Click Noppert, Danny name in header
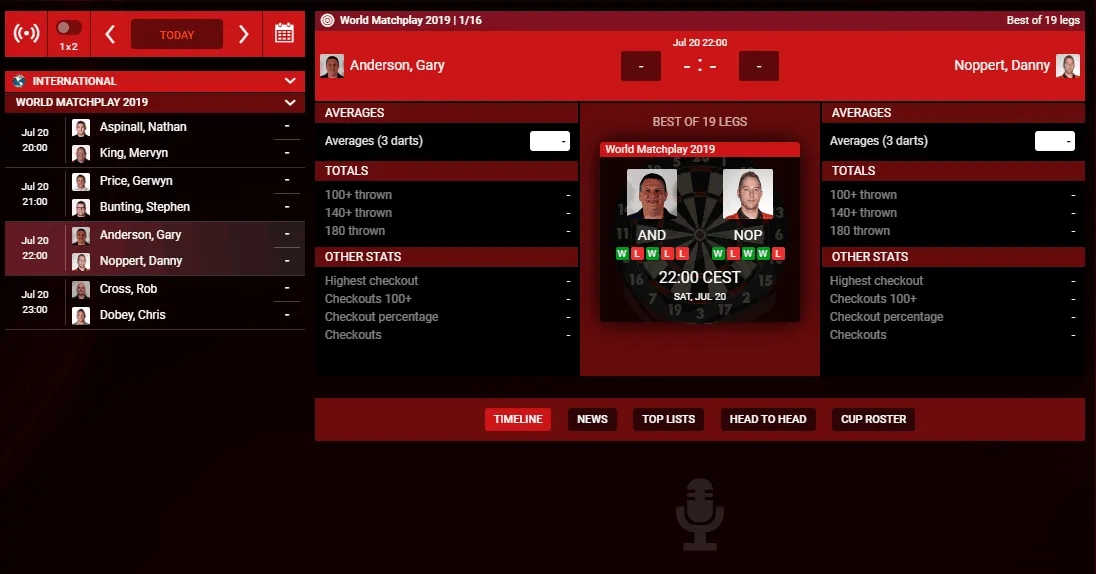 click(1002, 65)
